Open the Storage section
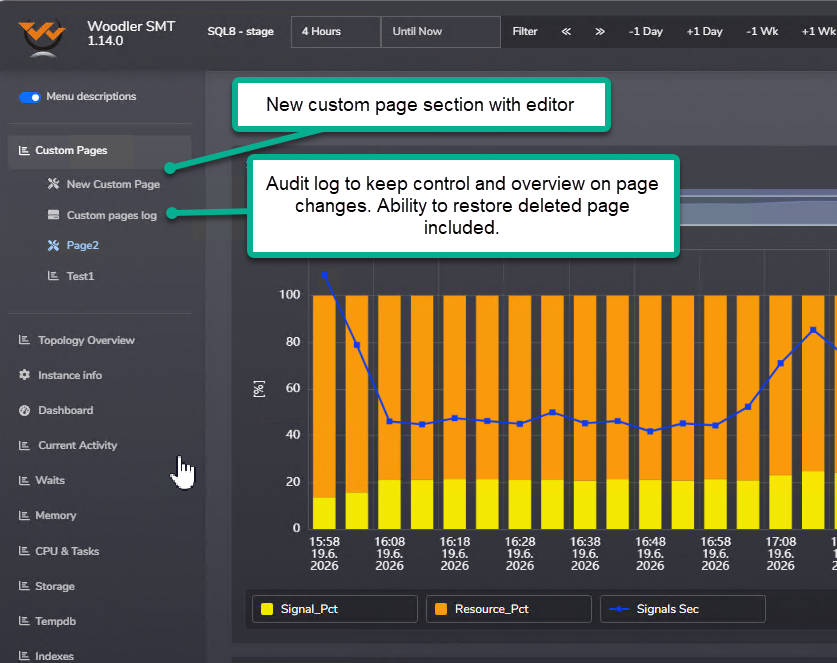The image size is (837, 663). tap(55, 587)
